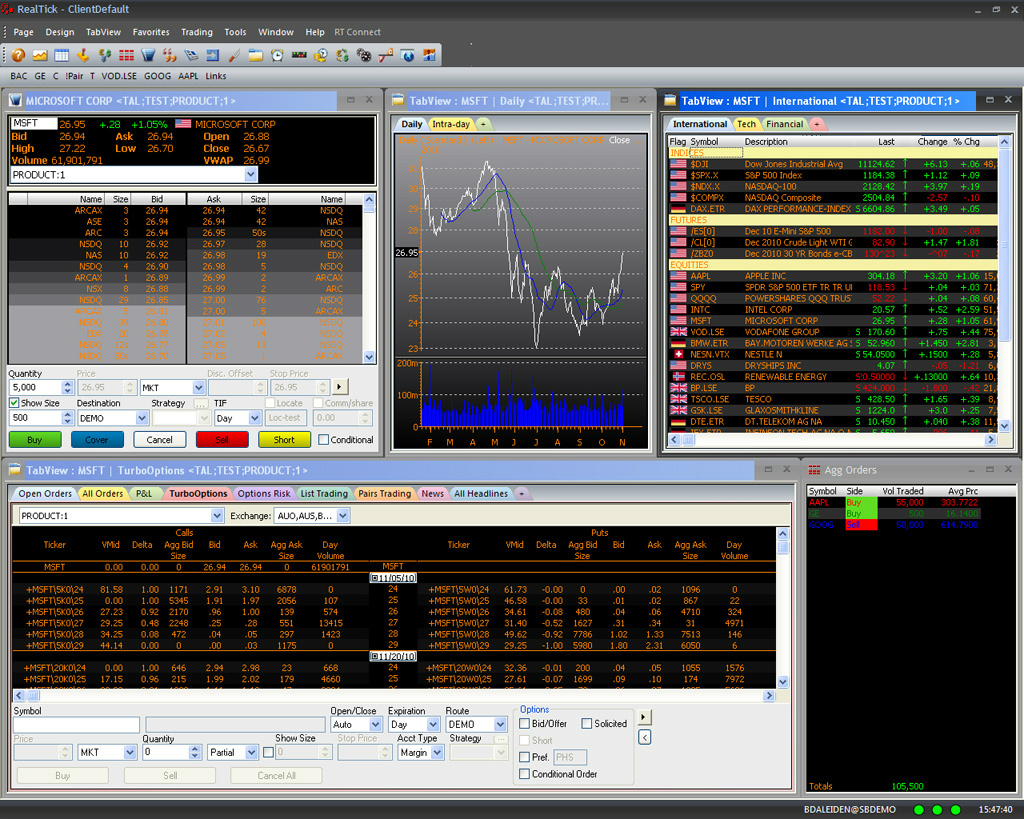Click the black arrow beside Solicited
Screen dimensions: 1024x819
click(x=644, y=717)
